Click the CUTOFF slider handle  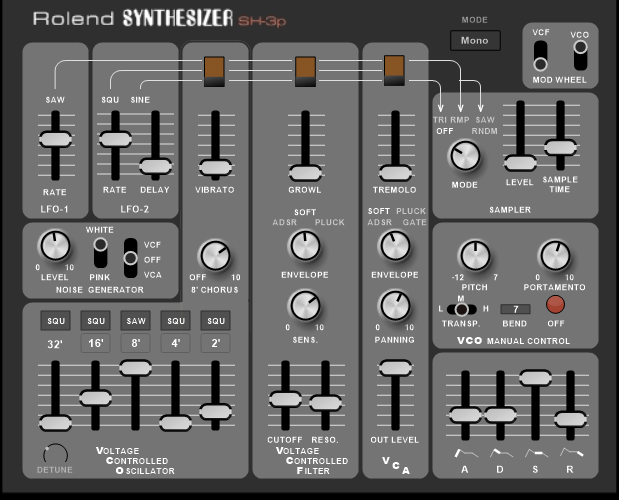click(285, 399)
